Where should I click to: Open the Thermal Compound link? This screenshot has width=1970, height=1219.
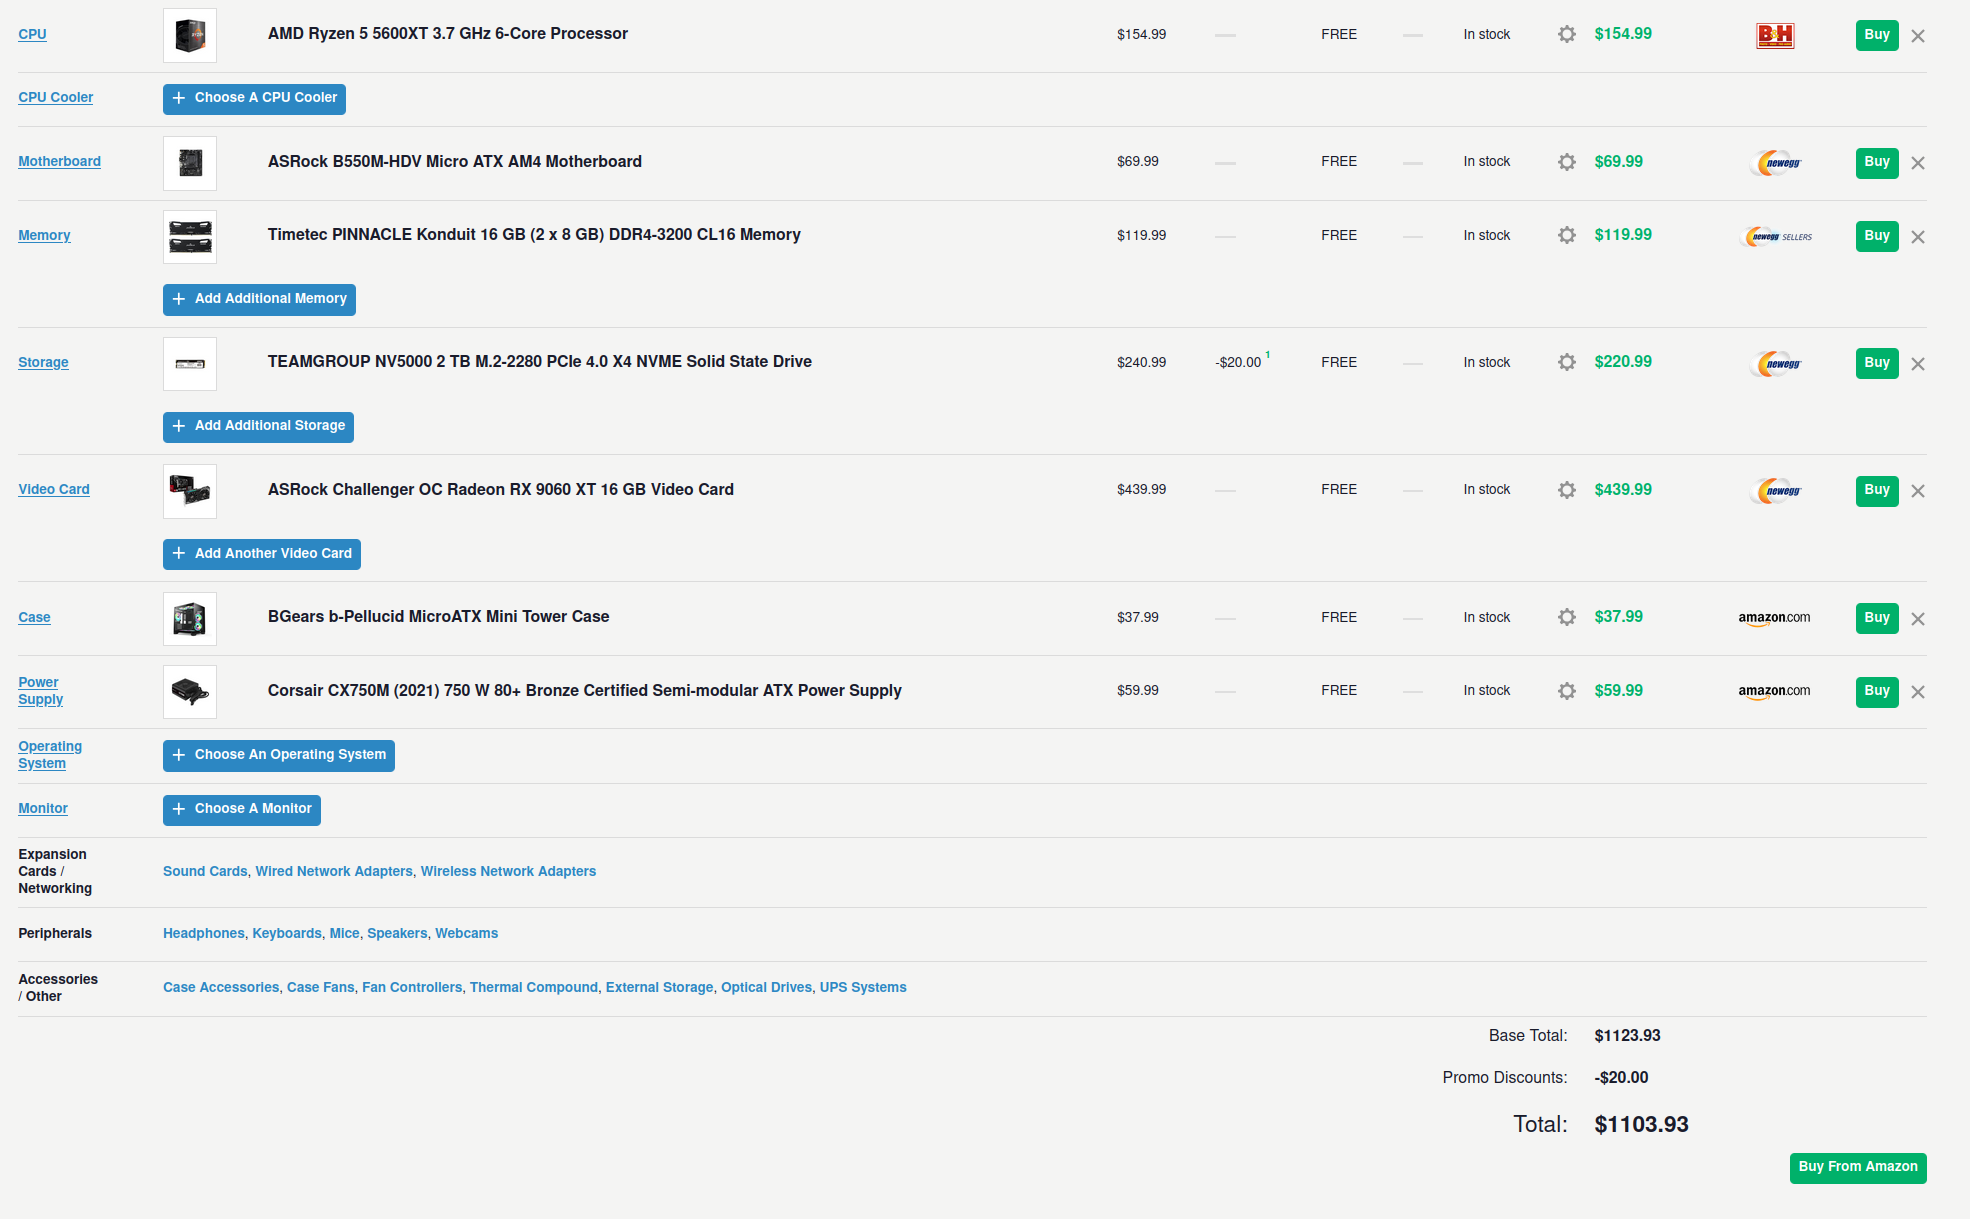pos(533,987)
